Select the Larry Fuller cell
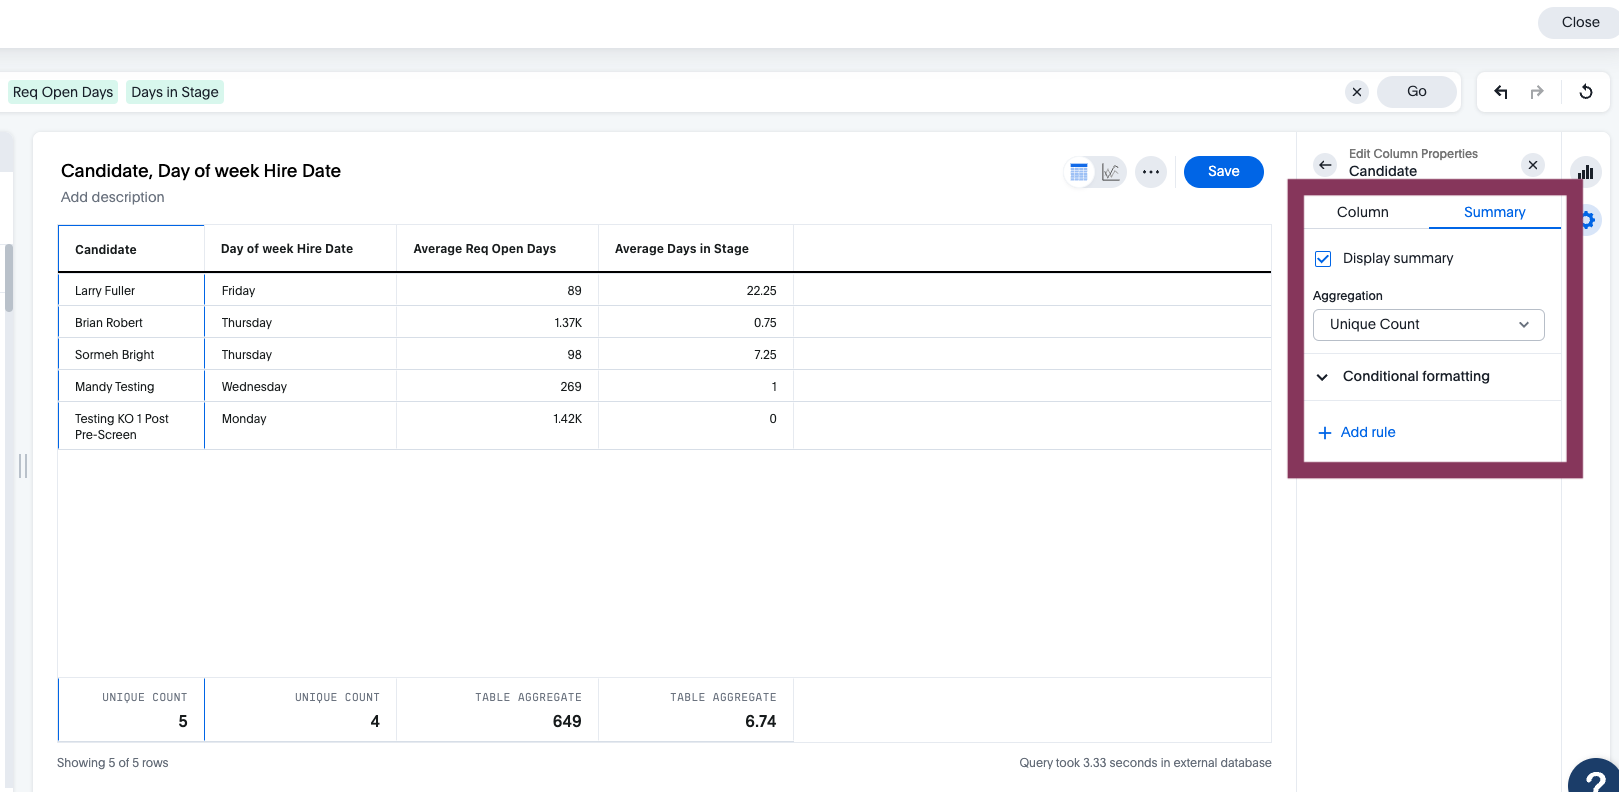The height and width of the screenshot is (792, 1619). [131, 291]
